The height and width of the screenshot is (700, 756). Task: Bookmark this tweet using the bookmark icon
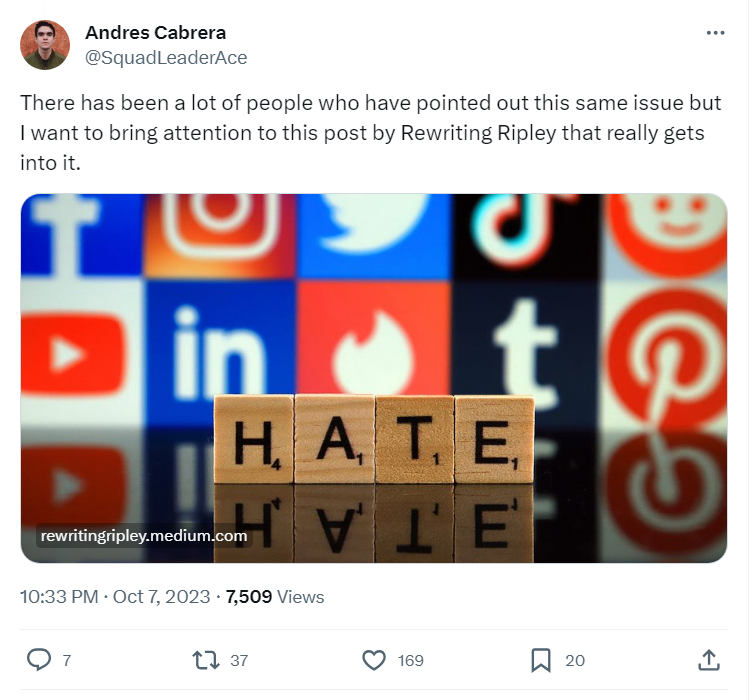541,660
